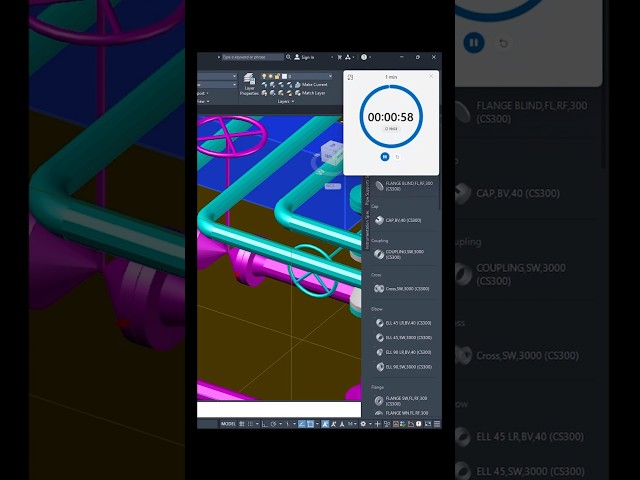Viewport: 640px width, 480px height.
Task: Click the layer lightbulb on/off icon
Action: 264,76
